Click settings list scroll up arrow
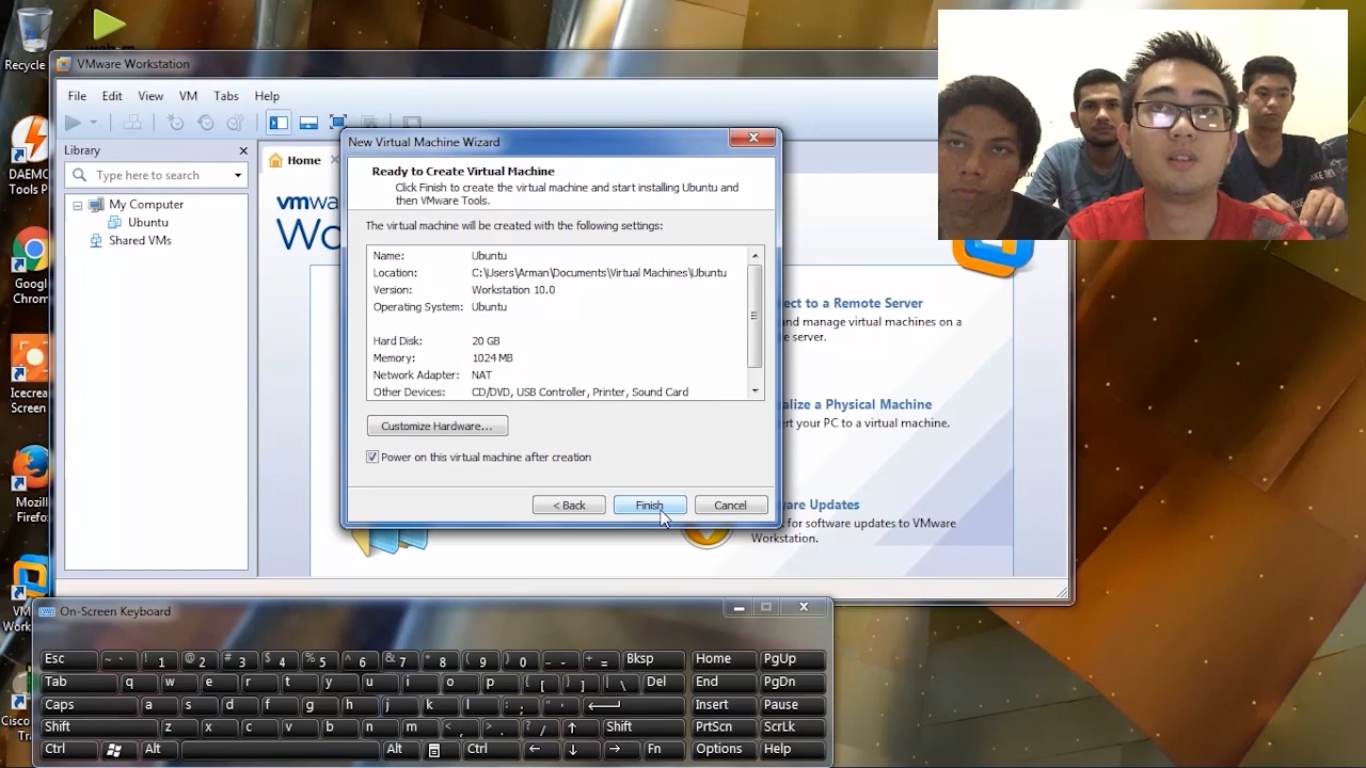The height and width of the screenshot is (768, 1366). click(x=755, y=256)
